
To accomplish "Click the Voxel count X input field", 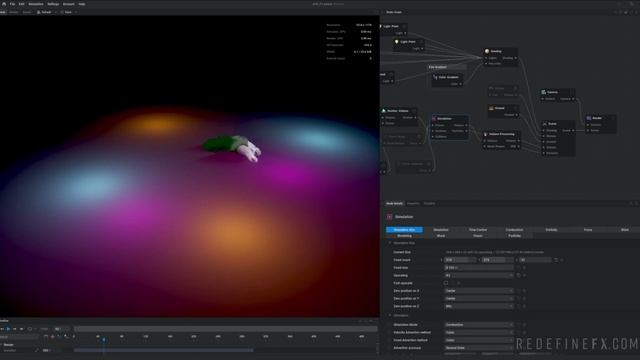I will (460, 260).
